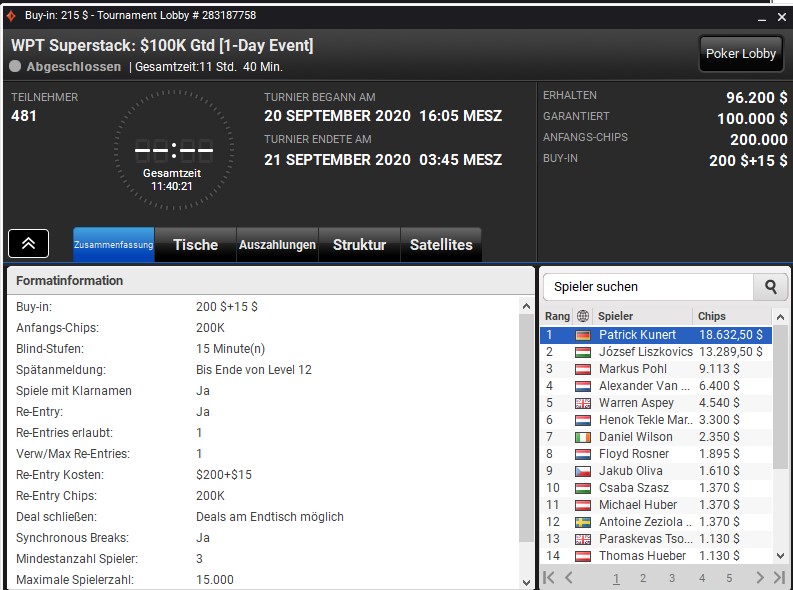Click Patrick Kunert's German flag icon
The image size is (793, 590).
click(x=583, y=335)
